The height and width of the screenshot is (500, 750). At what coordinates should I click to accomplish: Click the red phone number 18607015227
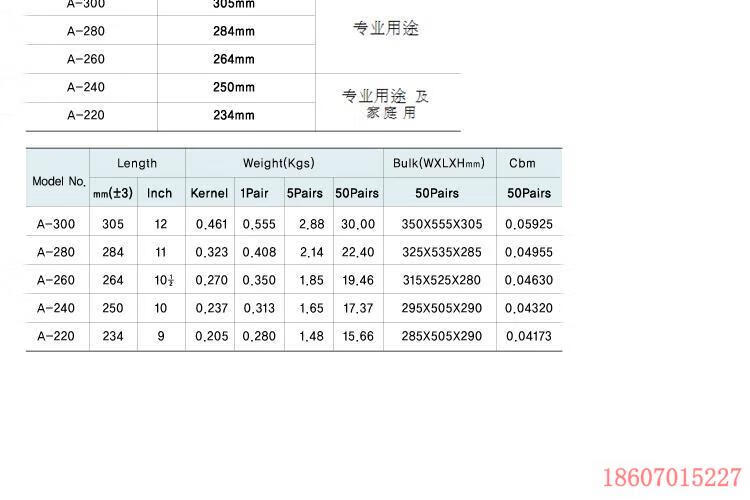(673, 477)
